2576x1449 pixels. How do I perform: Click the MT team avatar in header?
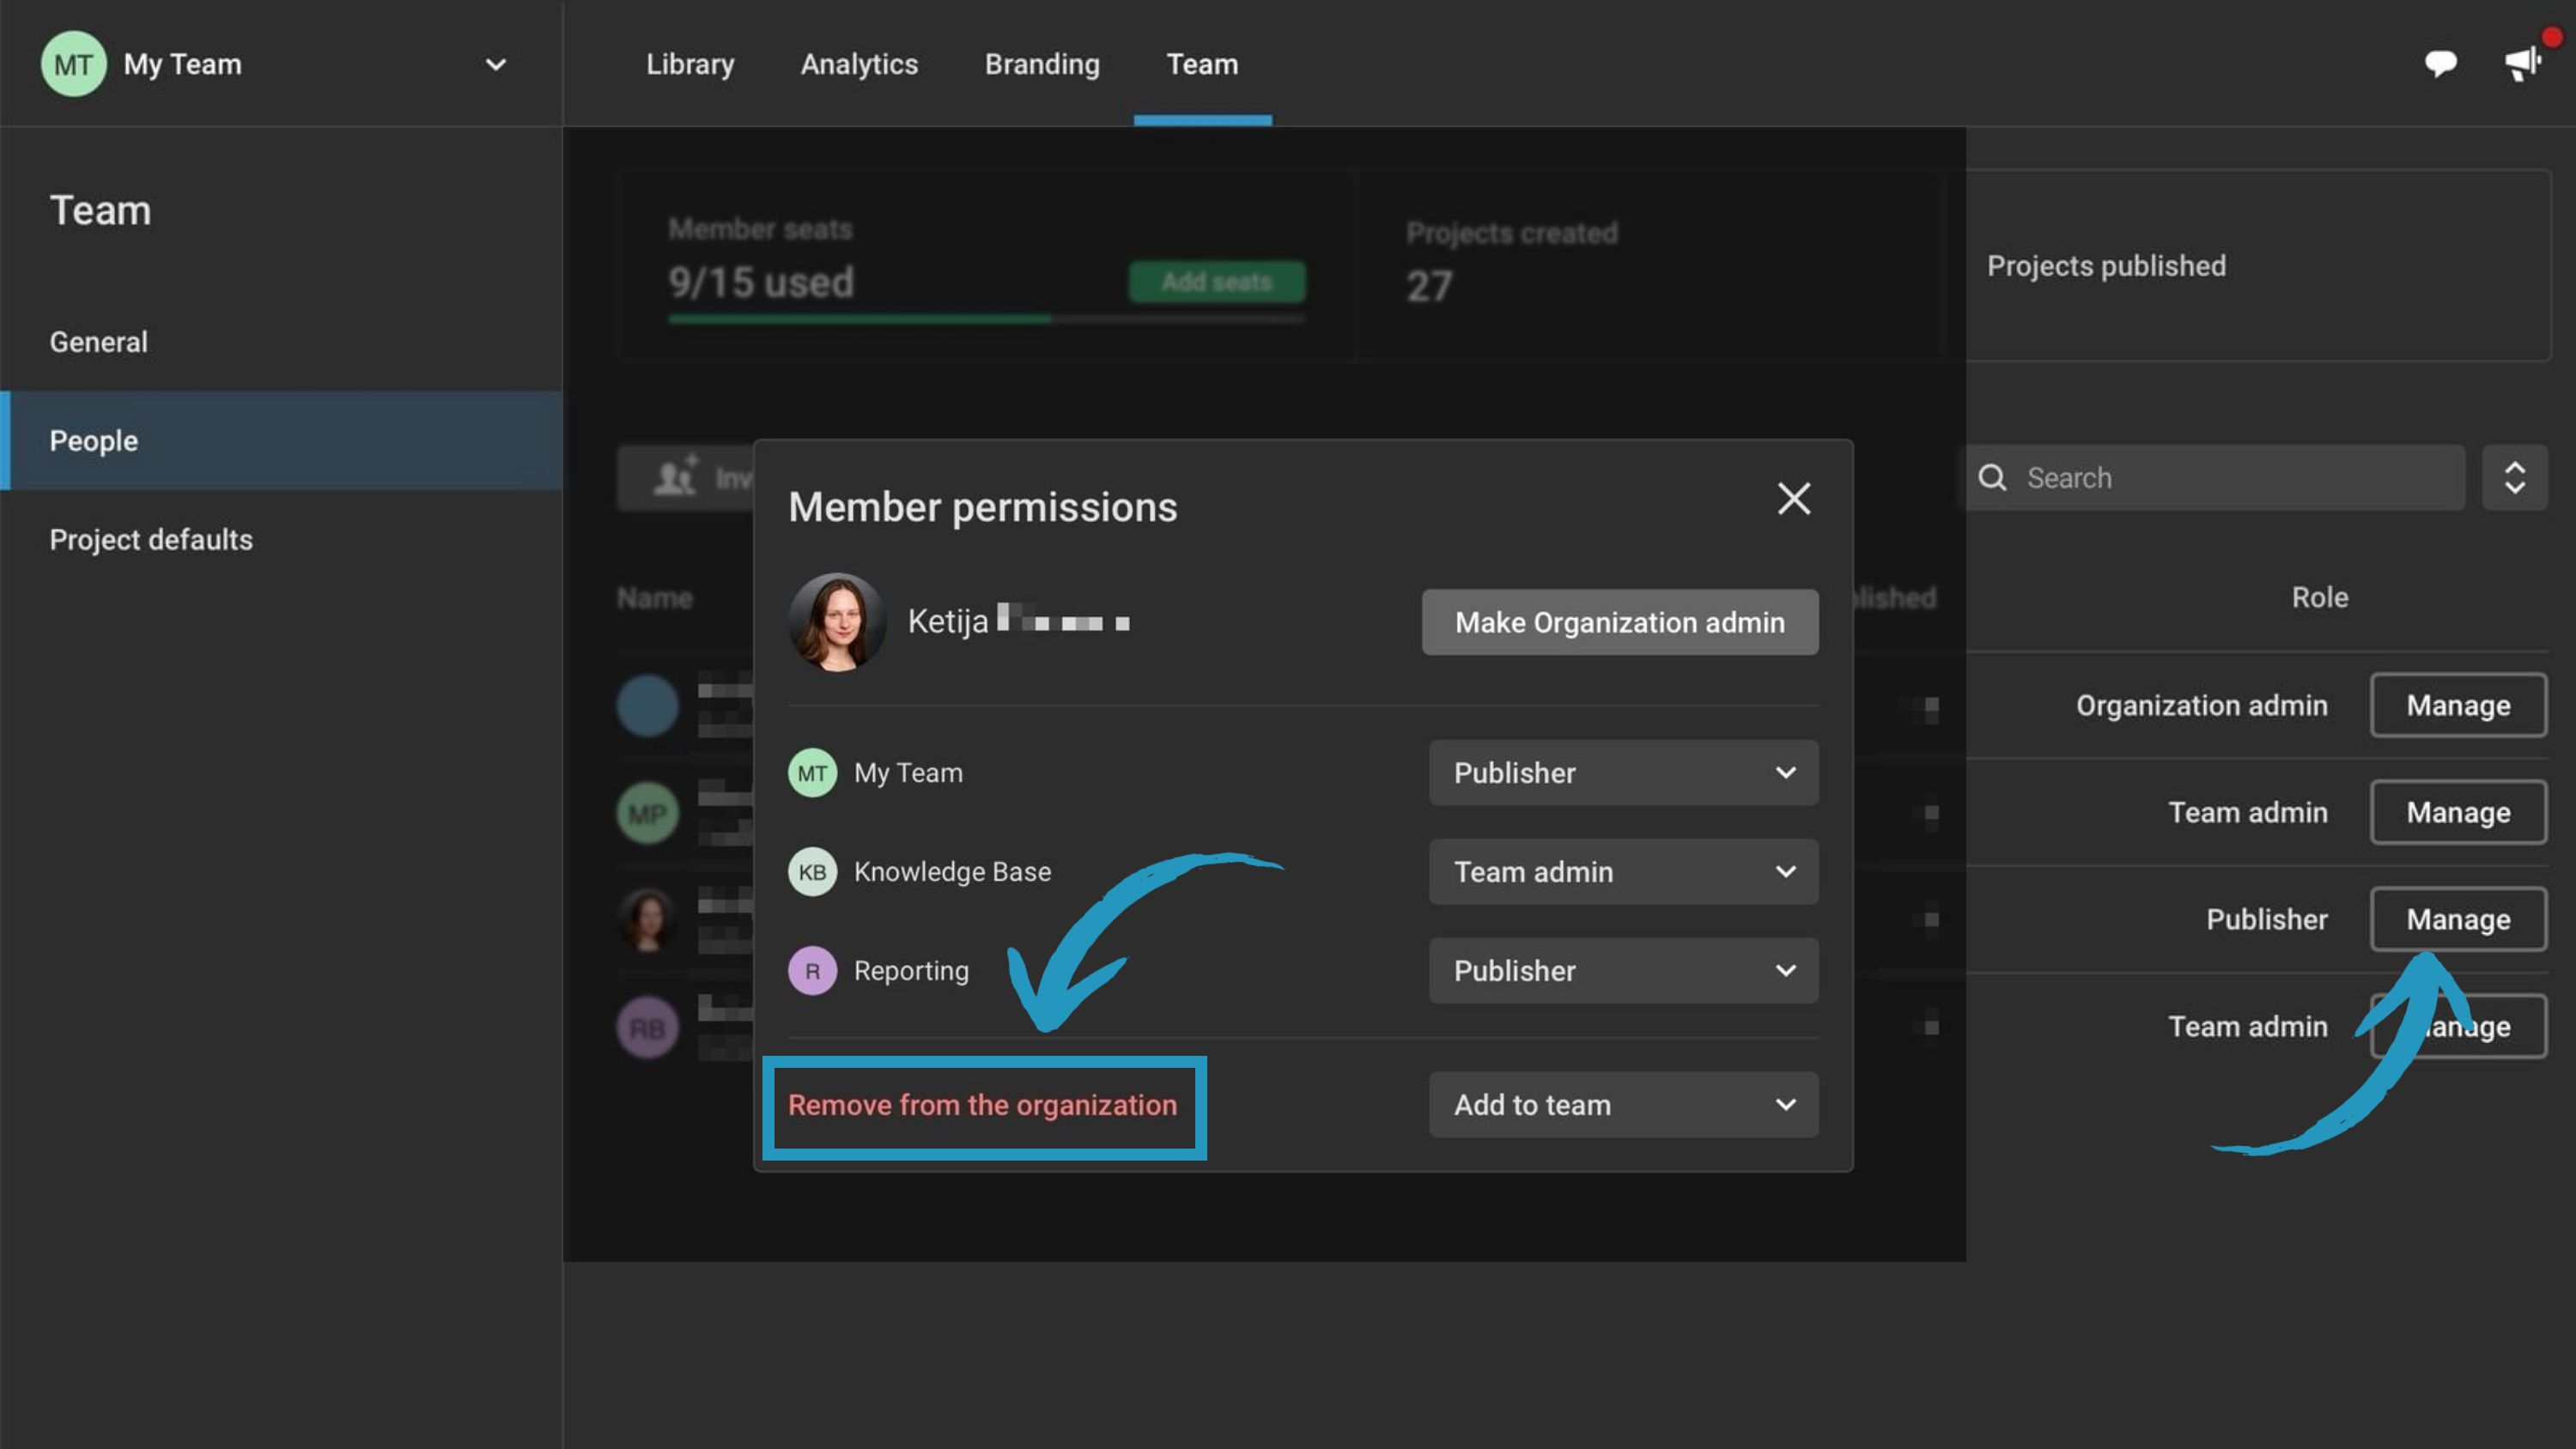click(x=73, y=64)
